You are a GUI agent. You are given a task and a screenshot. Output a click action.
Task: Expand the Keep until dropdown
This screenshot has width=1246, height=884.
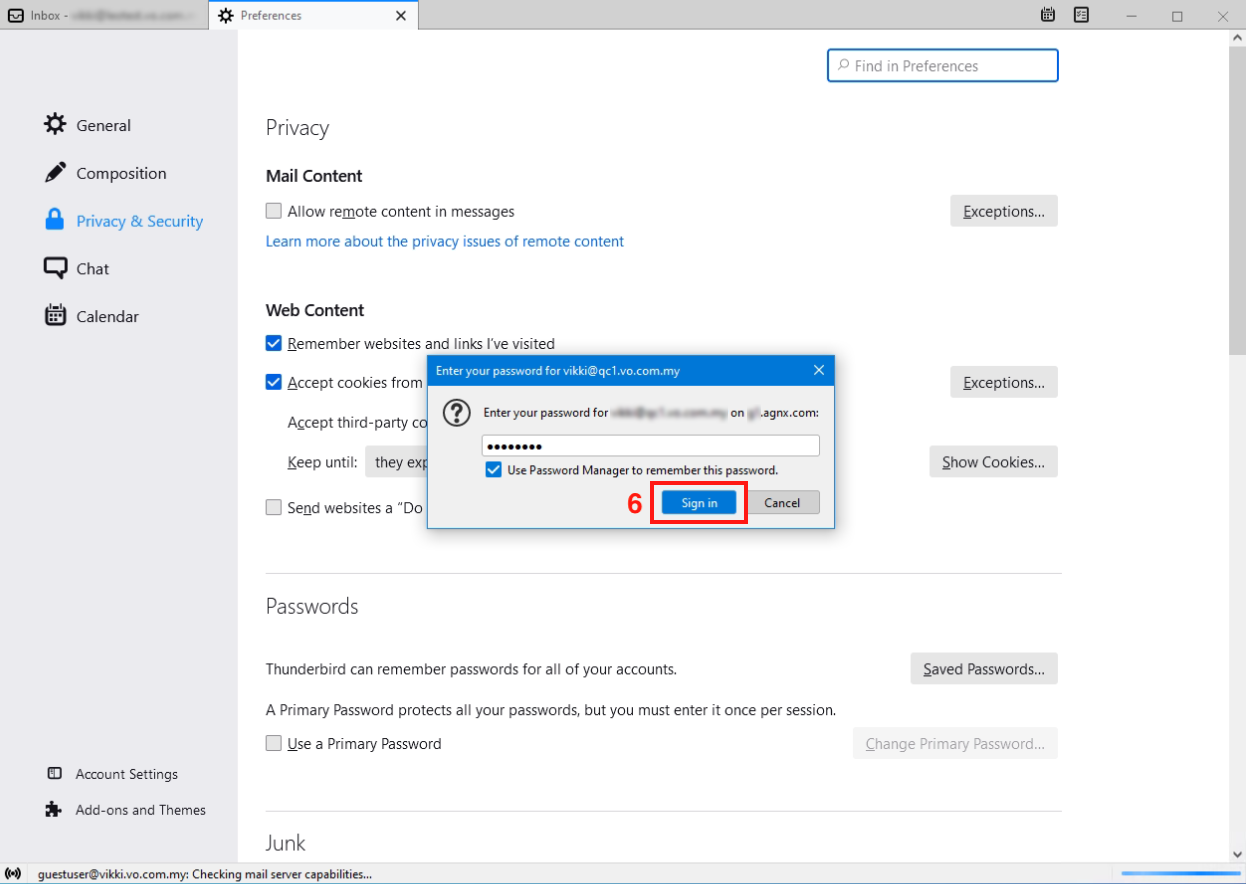pyautogui.click(x=397, y=462)
